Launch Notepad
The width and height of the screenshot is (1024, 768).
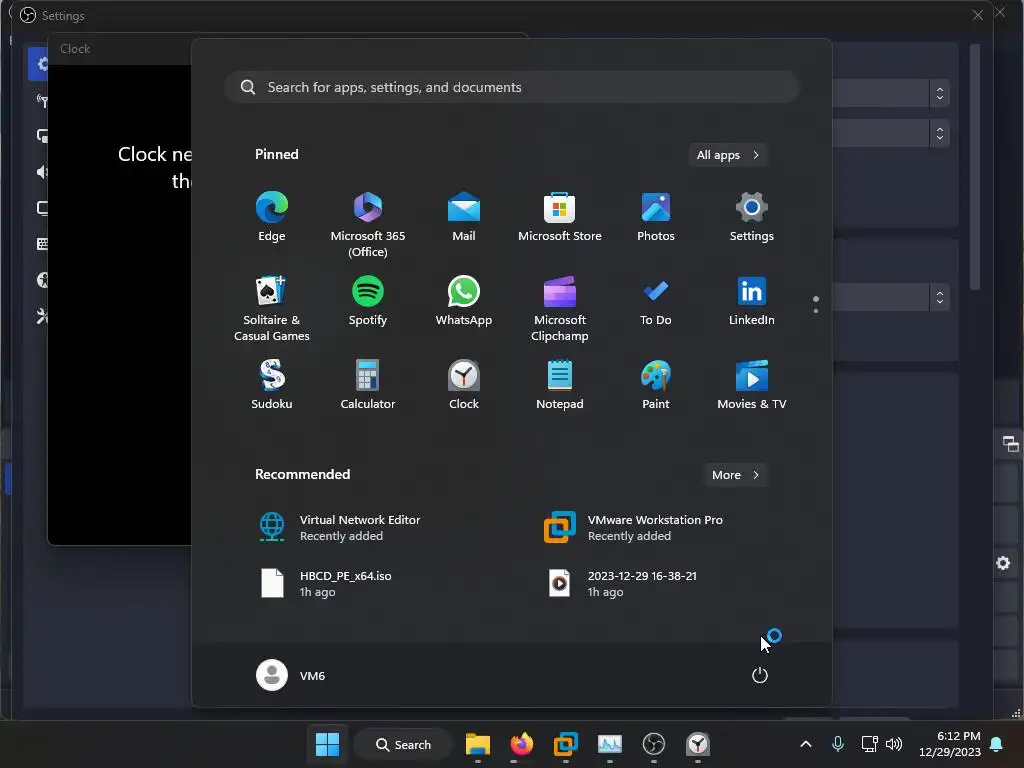click(560, 385)
